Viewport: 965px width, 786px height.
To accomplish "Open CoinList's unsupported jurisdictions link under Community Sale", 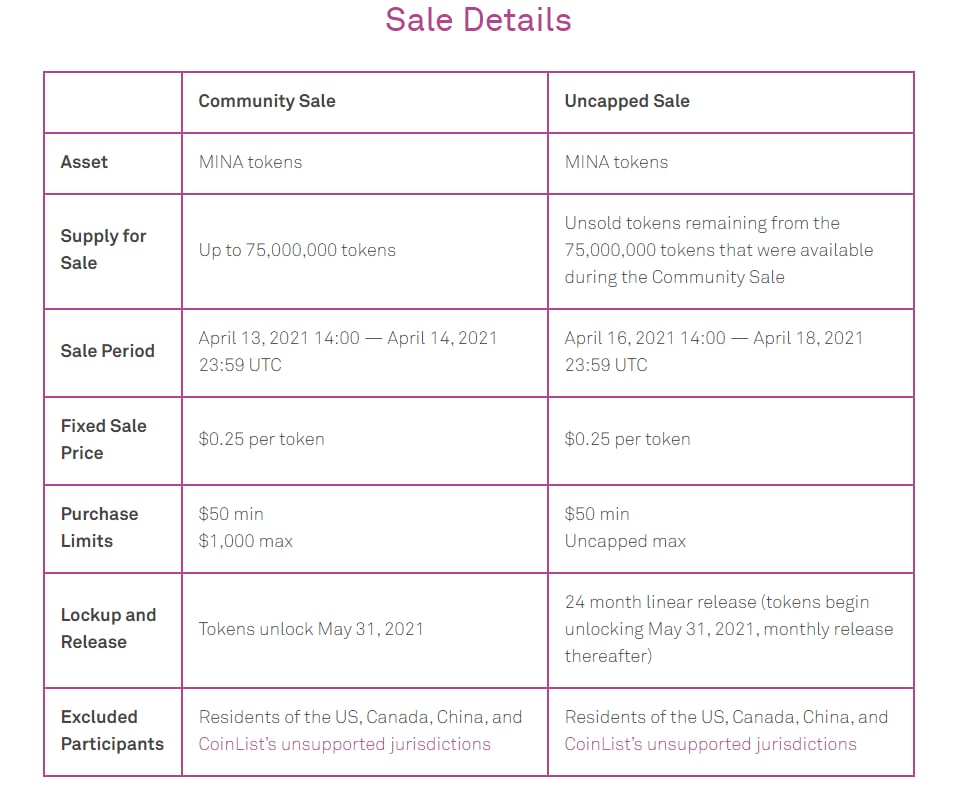I will click(344, 744).
